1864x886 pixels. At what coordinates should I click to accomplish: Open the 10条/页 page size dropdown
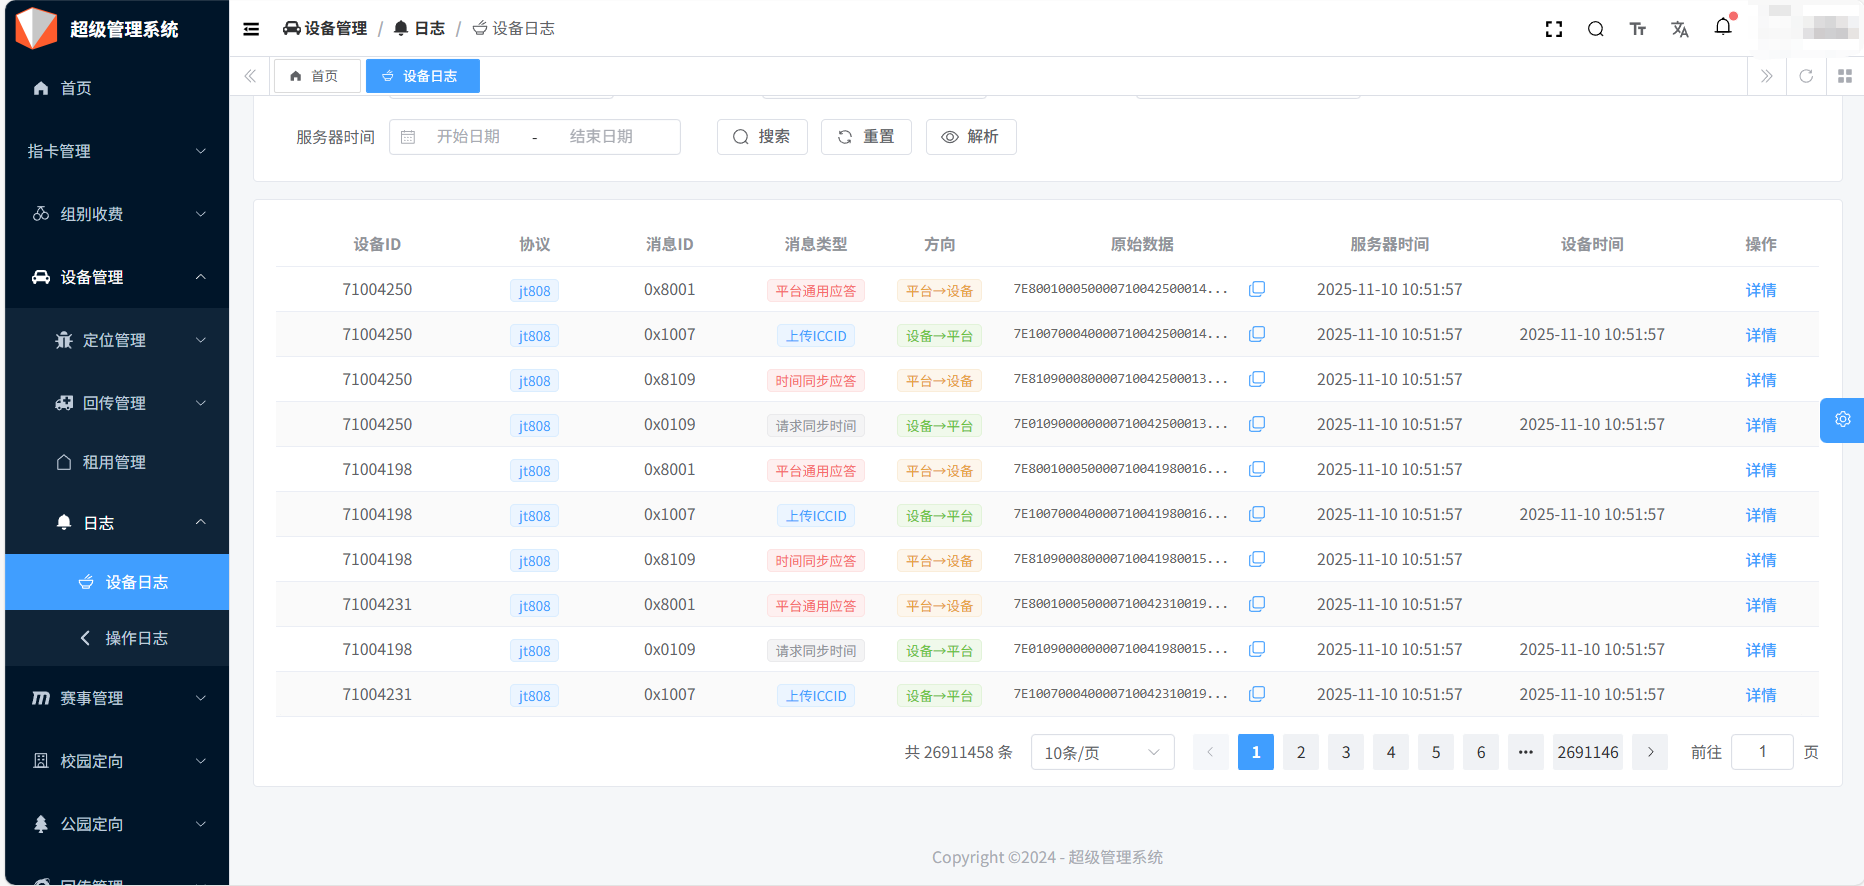[x=1102, y=752]
